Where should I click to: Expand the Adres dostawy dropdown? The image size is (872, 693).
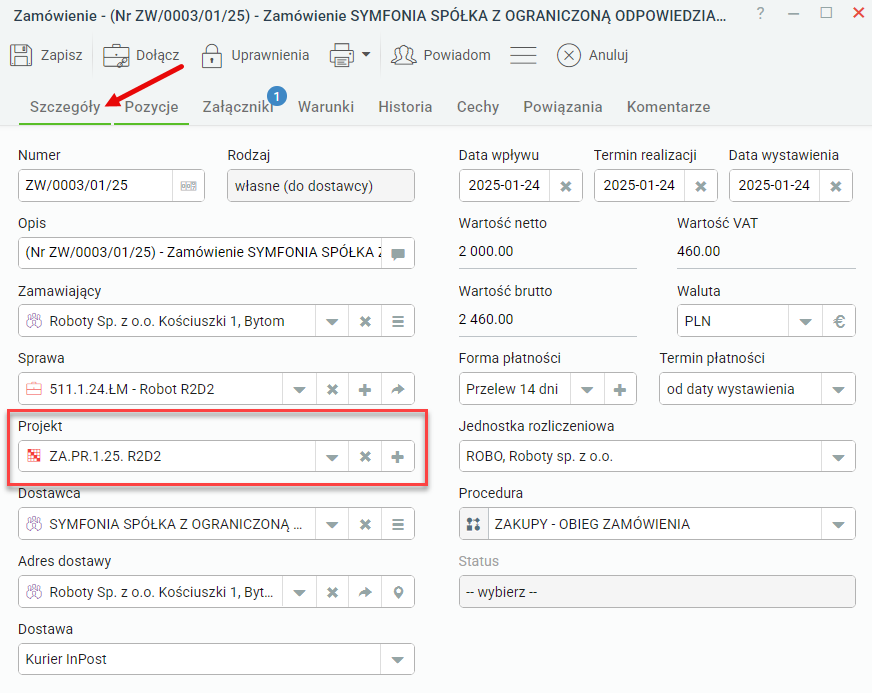(299, 592)
